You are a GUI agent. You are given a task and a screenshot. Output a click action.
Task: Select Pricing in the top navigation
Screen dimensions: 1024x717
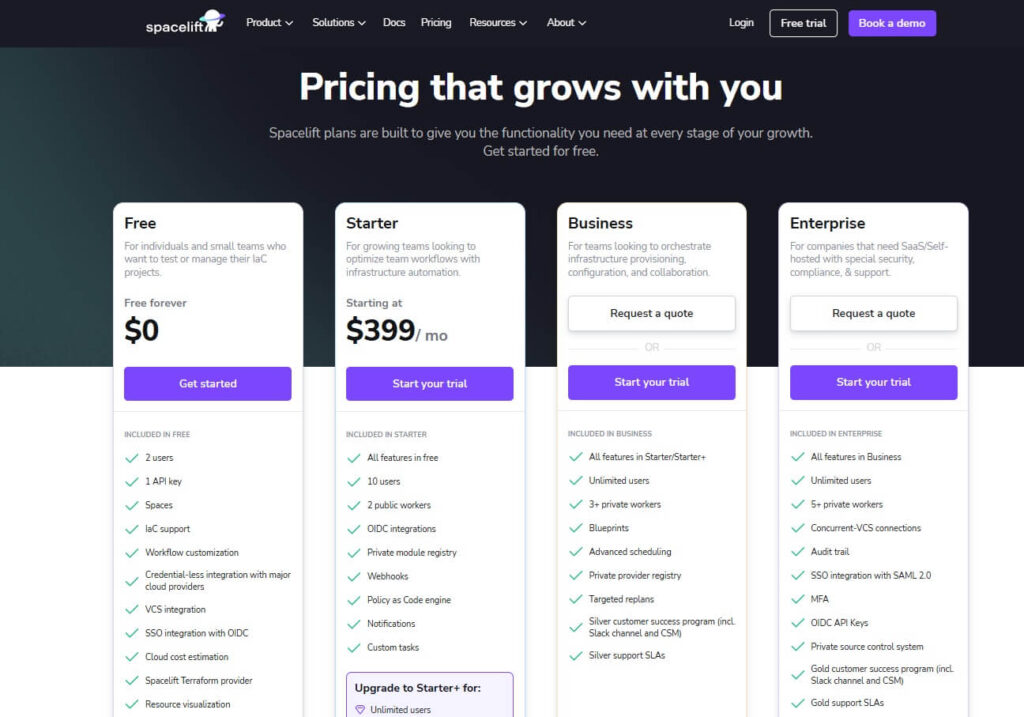(x=436, y=22)
